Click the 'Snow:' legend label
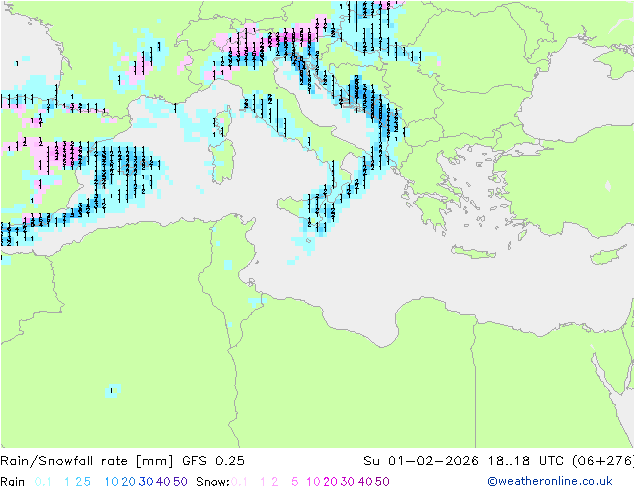 point(213,482)
